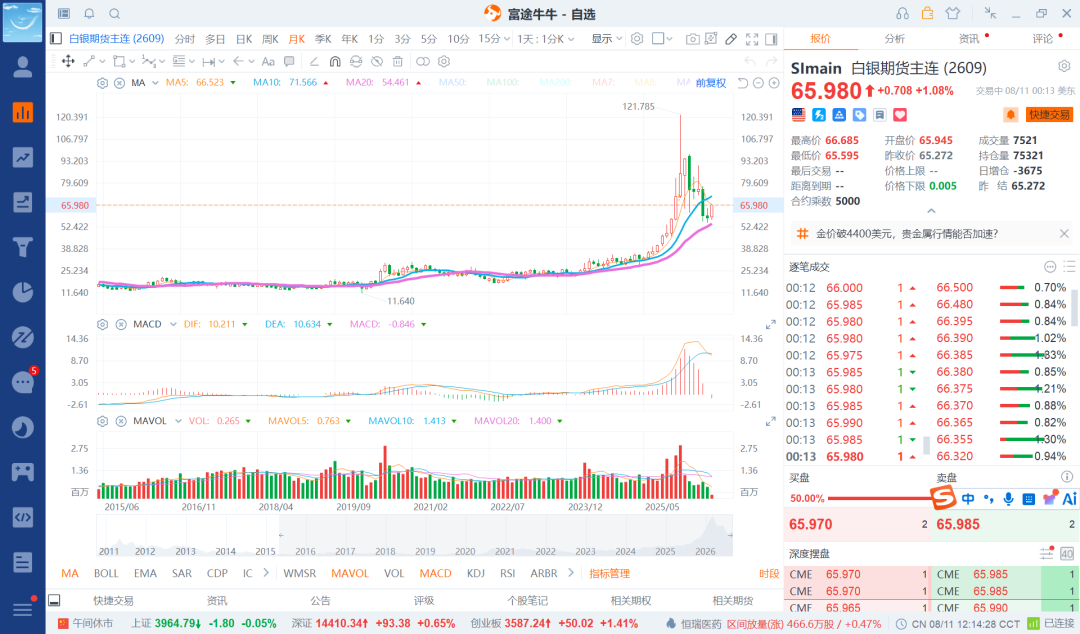Click the orange price alert bell icon
Viewport: 1080px width, 634px height.
click(1010, 114)
